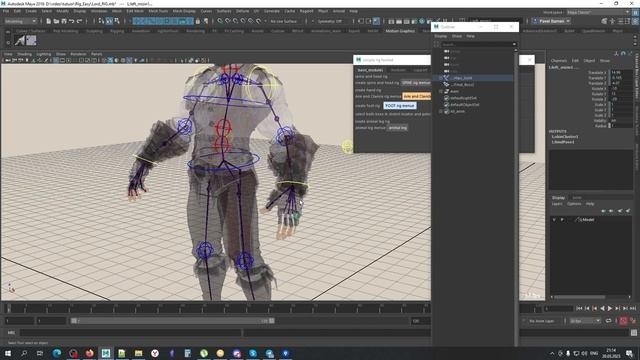Open the Layers menu in the Layer Editor
Viewport: 640px width, 360px height.
(557, 204)
